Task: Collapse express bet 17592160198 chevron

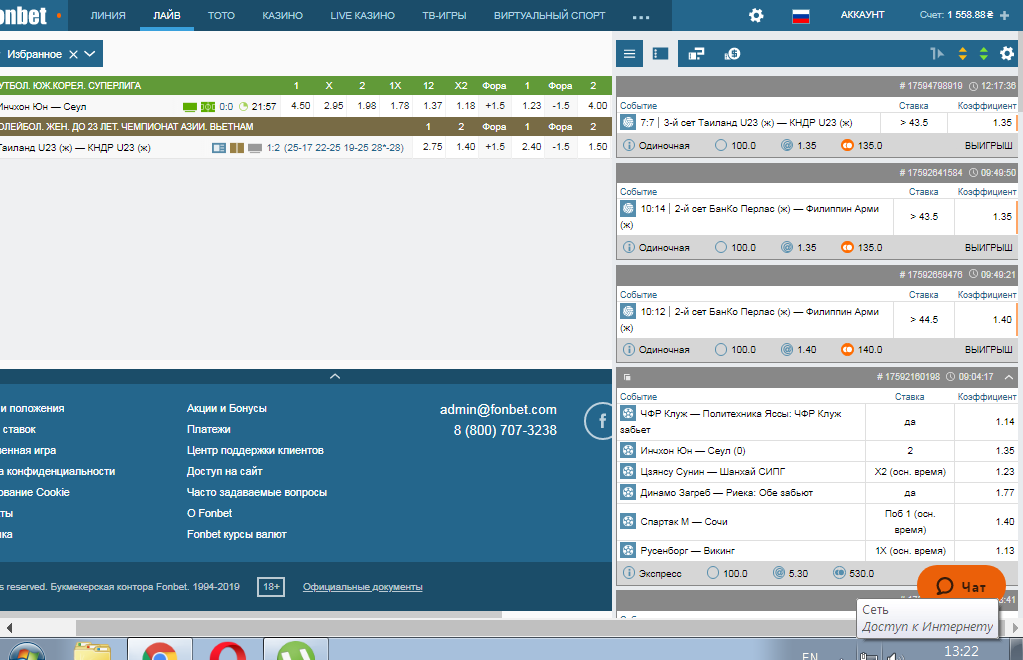Action: [1009, 376]
